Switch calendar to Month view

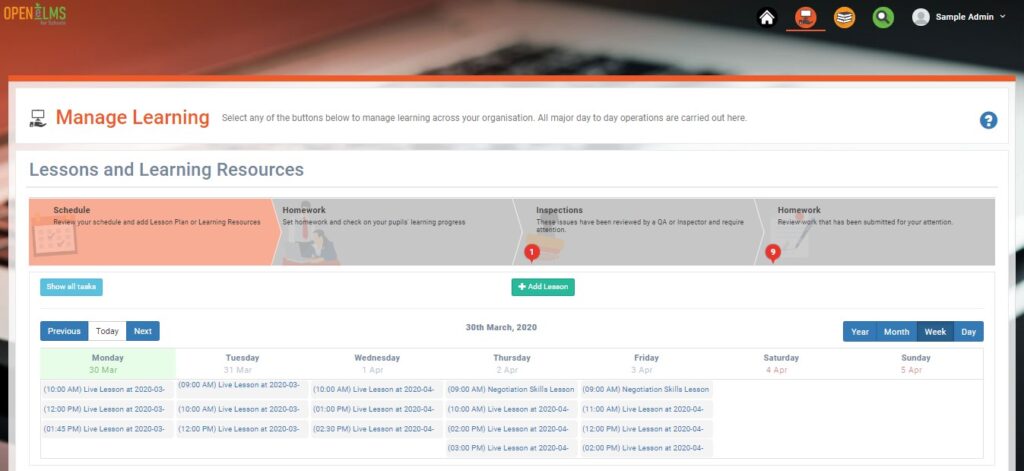click(897, 332)
